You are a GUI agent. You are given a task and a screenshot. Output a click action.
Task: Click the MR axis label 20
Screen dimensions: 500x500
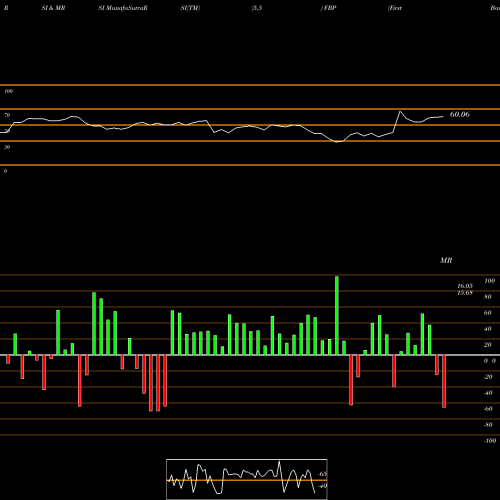488,345
